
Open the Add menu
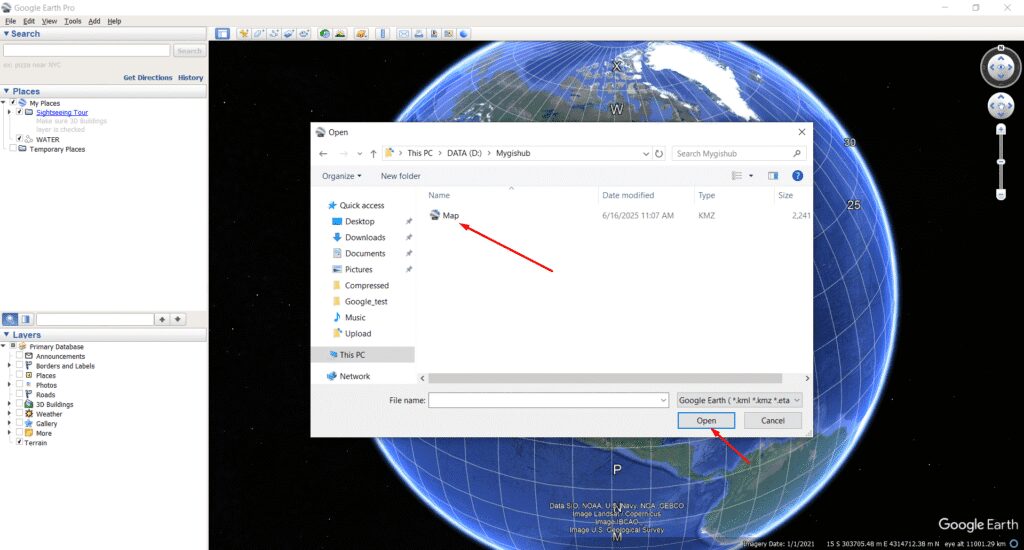tap(94, 21)
